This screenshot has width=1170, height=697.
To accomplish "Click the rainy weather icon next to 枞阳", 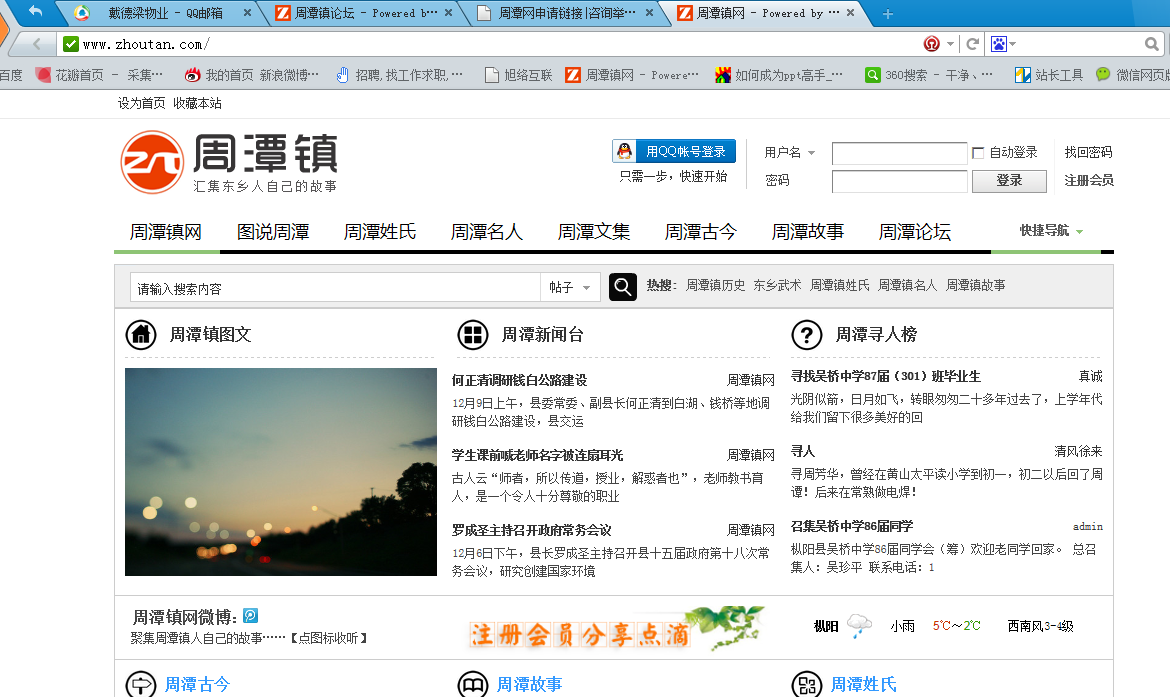I will pos(858,625).
